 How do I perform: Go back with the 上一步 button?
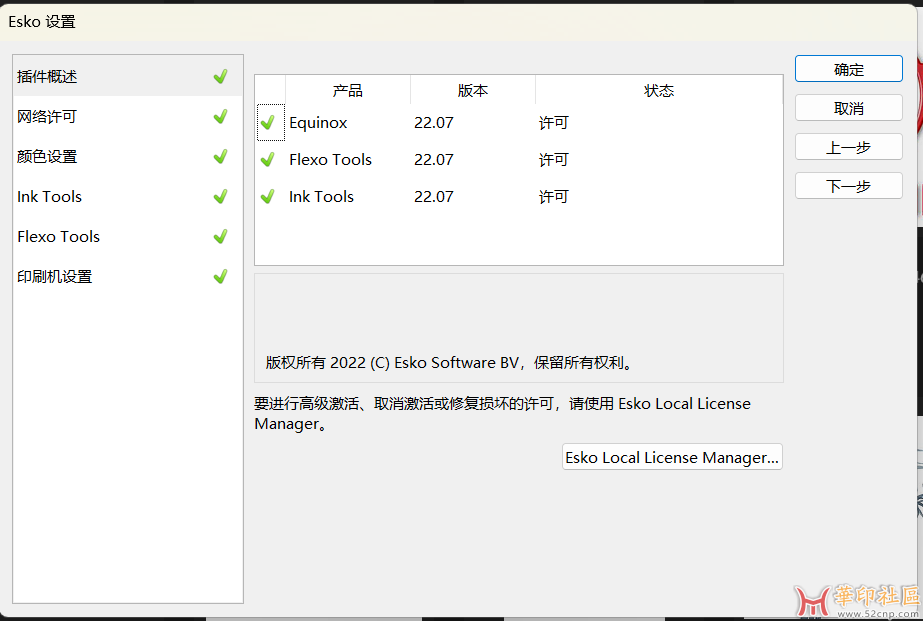point(848,147)
